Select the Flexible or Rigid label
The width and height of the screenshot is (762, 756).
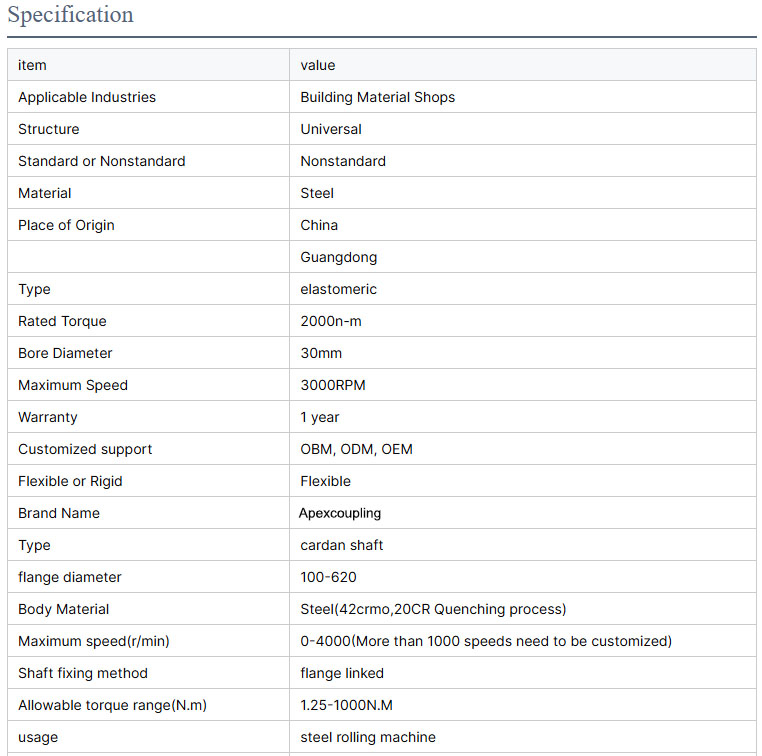pyautogui.click(x=70, y=481)
